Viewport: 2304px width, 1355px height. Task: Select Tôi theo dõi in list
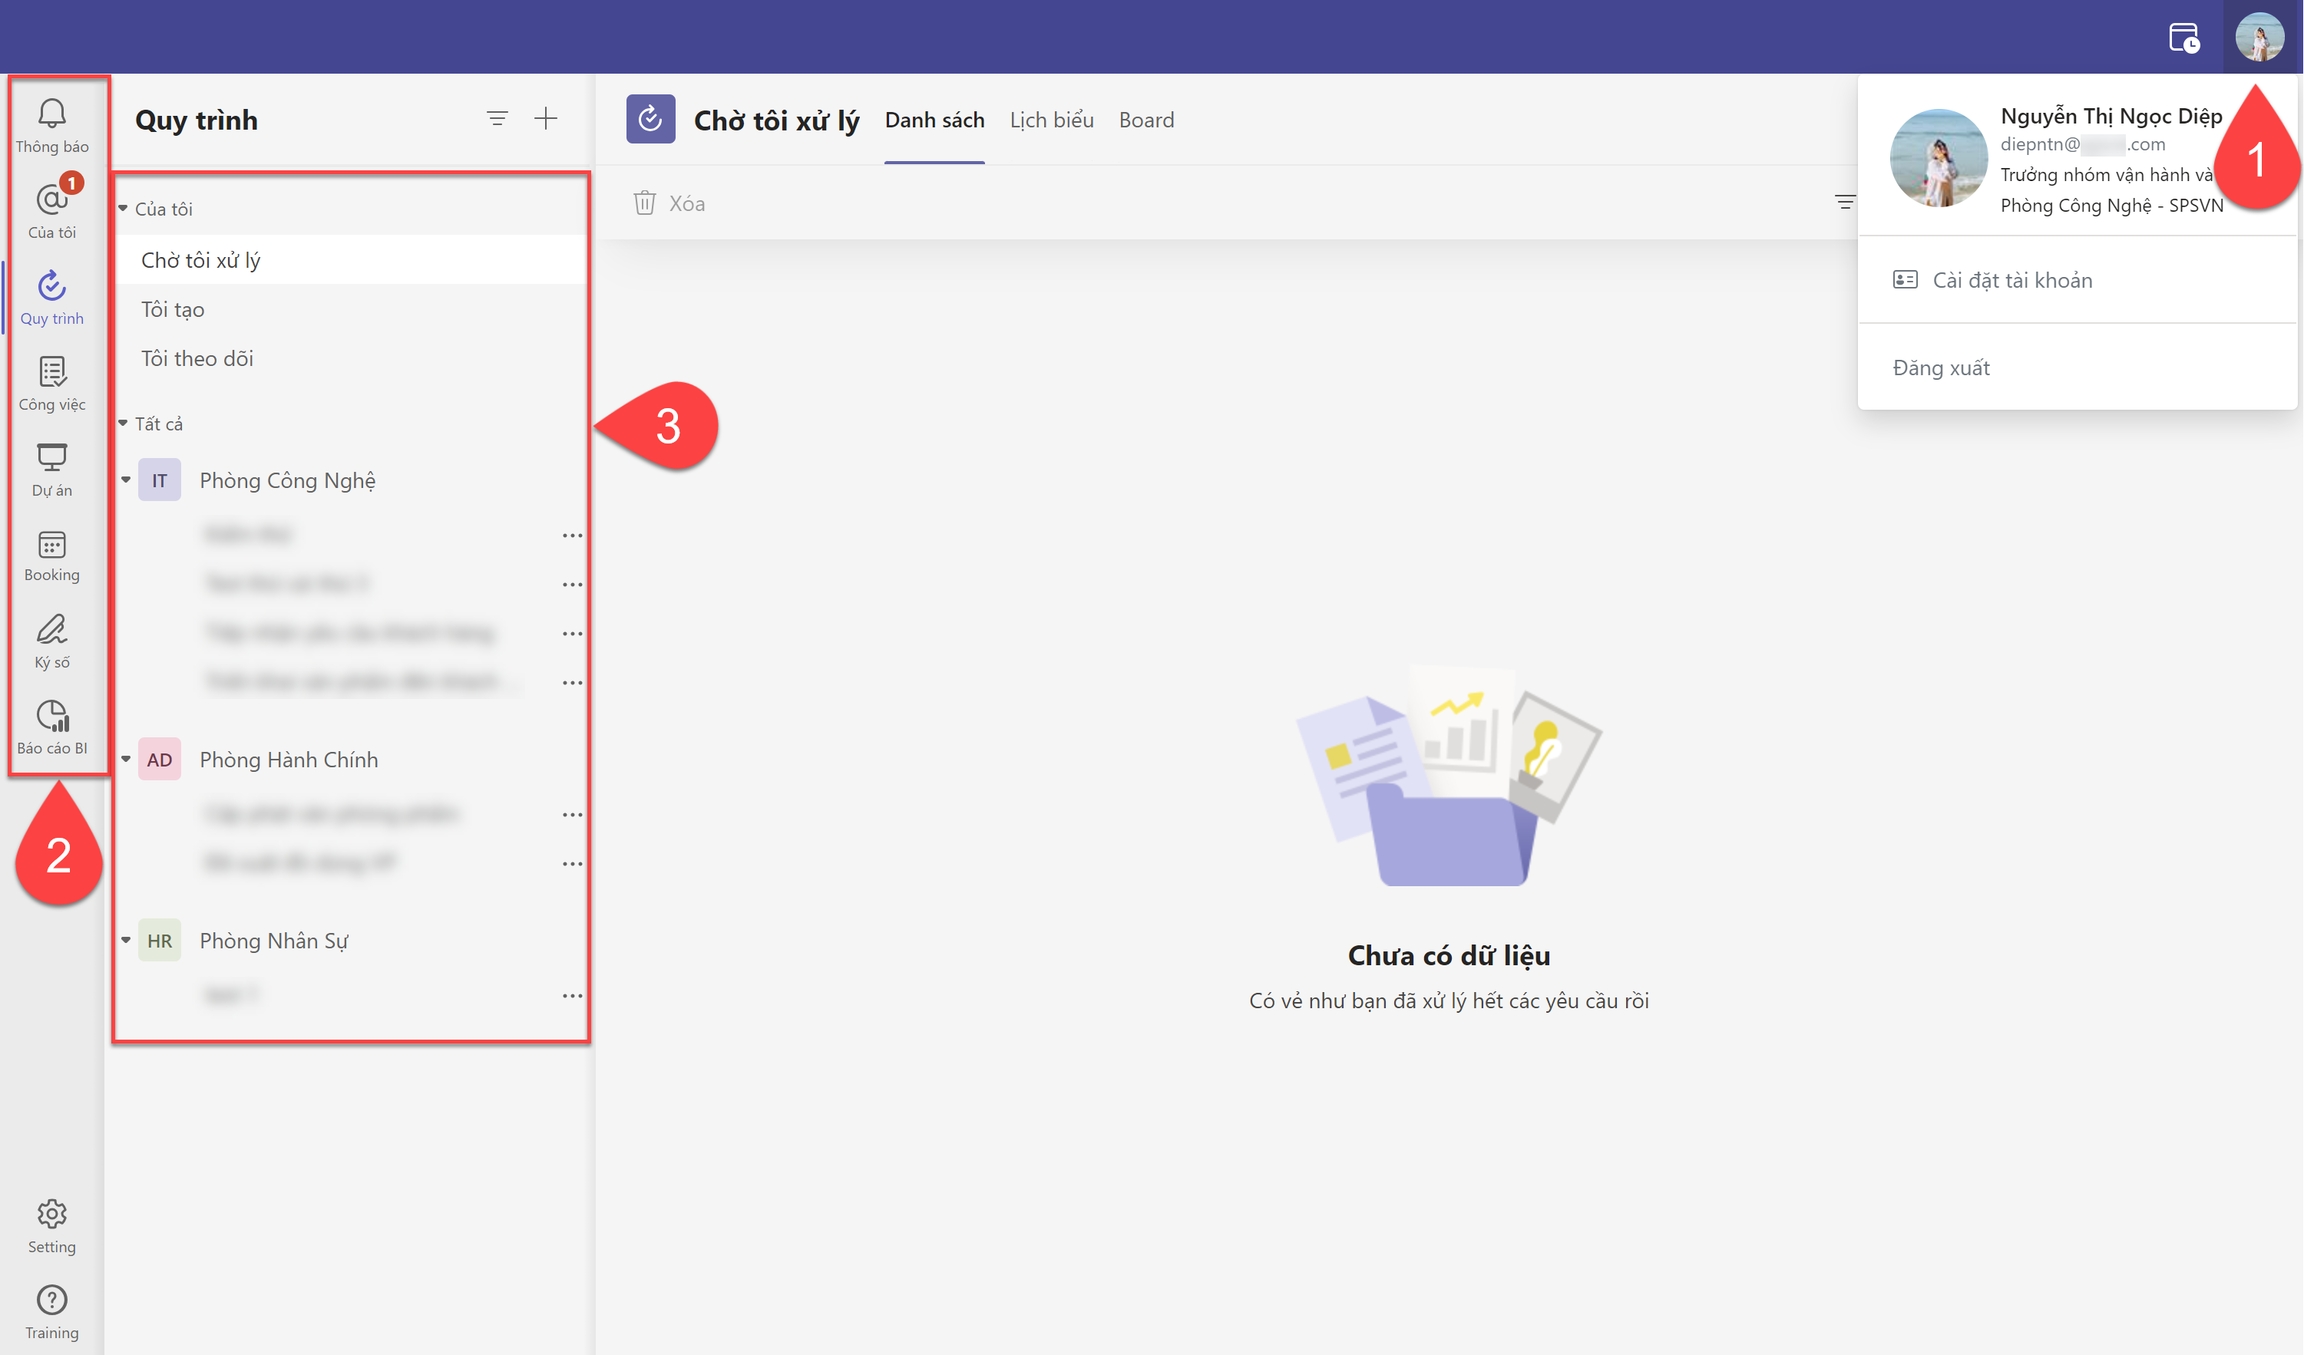click(197, 359)
